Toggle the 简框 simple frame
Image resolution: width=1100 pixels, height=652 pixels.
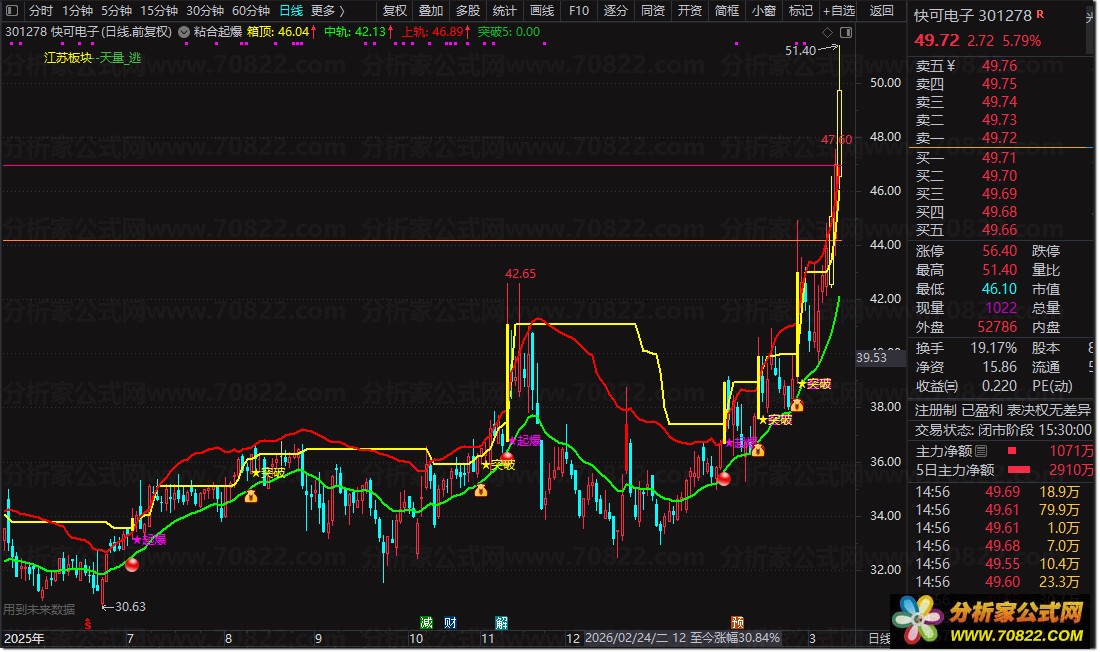tap(727, 11)
